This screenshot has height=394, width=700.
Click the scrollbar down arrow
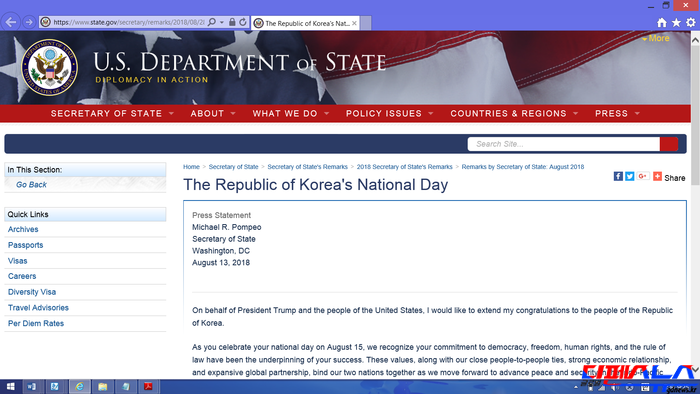(x=695, y=370)
